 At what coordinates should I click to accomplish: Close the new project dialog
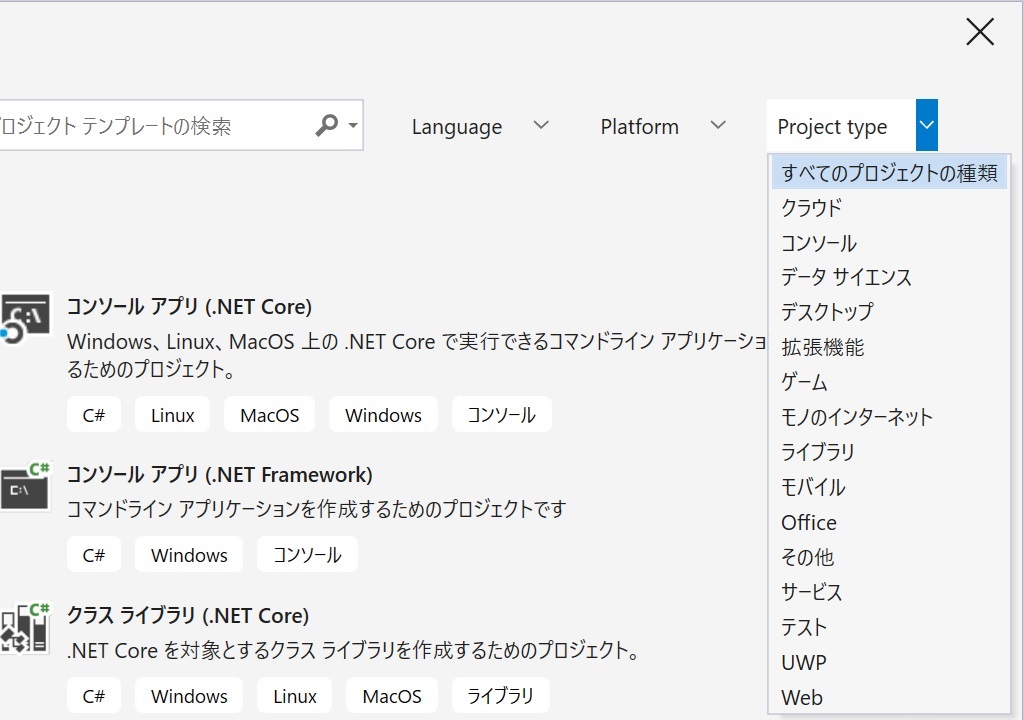(x=980, y=31)
